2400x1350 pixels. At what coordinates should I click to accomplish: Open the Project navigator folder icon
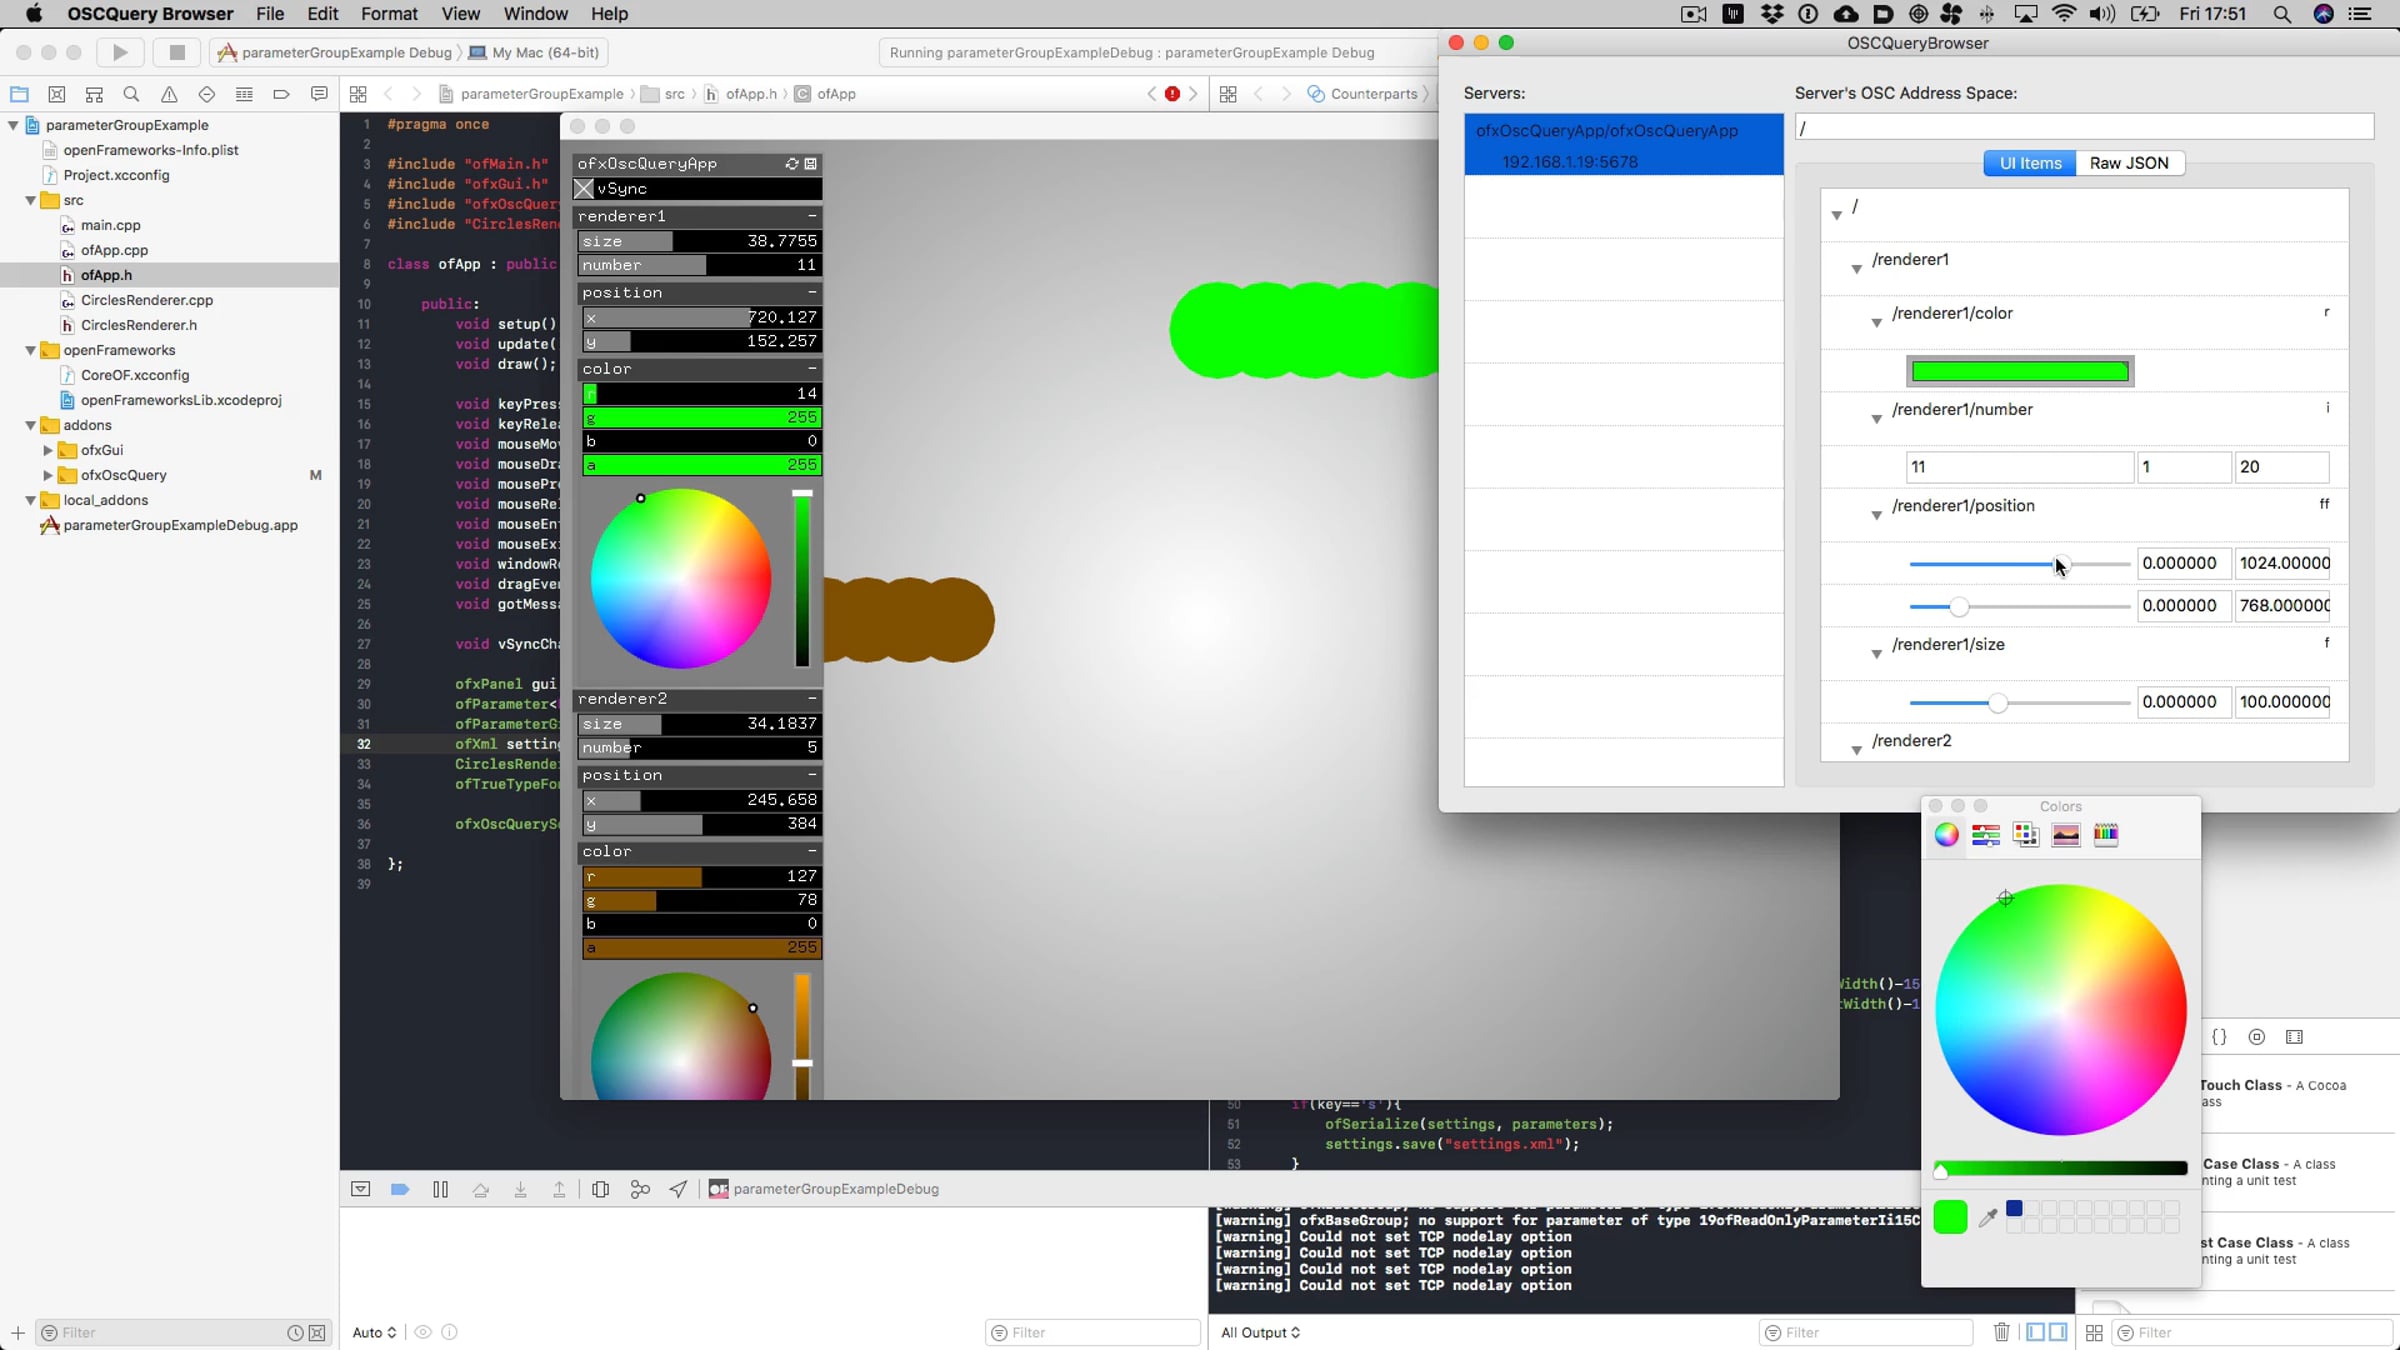pyautogui.click(x=19, y=94)
